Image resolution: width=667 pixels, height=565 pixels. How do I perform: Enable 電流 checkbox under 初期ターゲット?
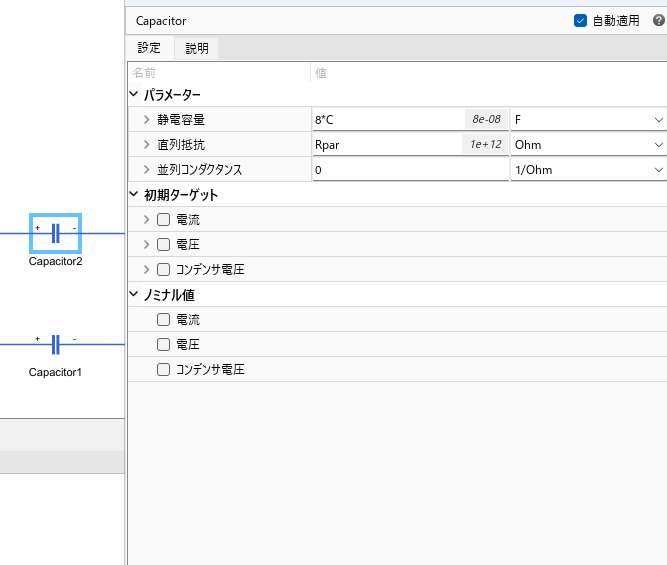click(163, 220)
